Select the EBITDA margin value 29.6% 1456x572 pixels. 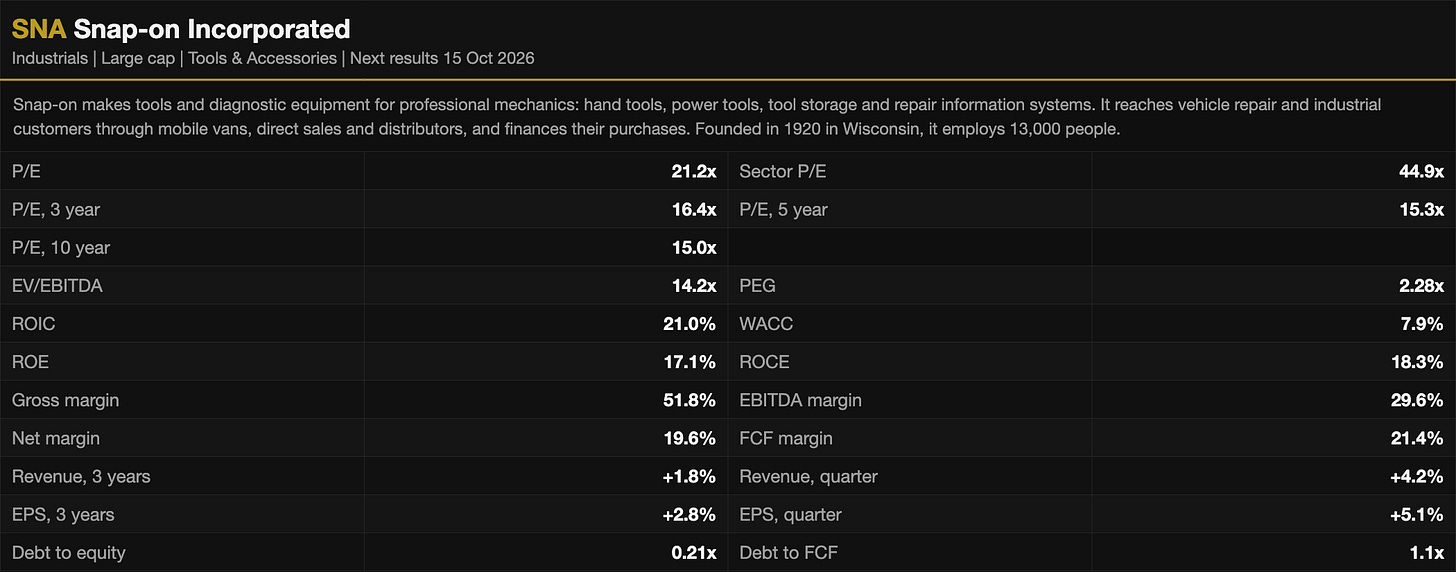[x=1417, y=400]
